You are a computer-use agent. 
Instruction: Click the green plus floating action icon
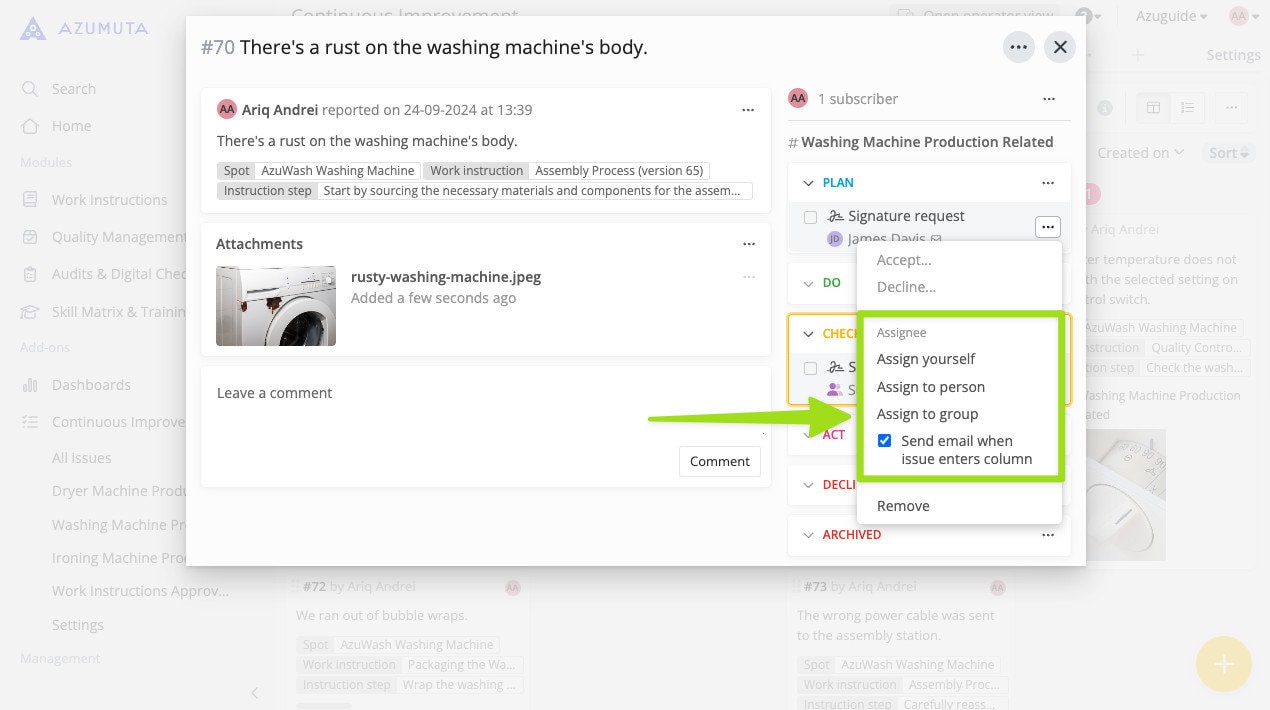(x=1223, y=663)
